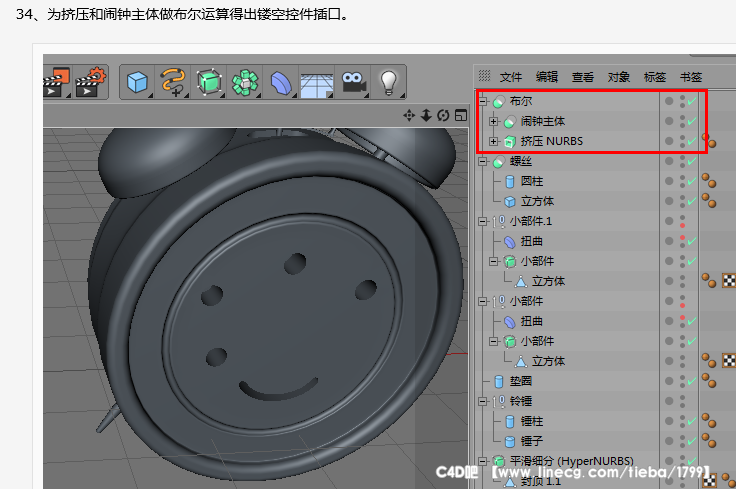Click the viewport pan arrows icon
Screen dimensions: 736x489
tap(409, 115)
